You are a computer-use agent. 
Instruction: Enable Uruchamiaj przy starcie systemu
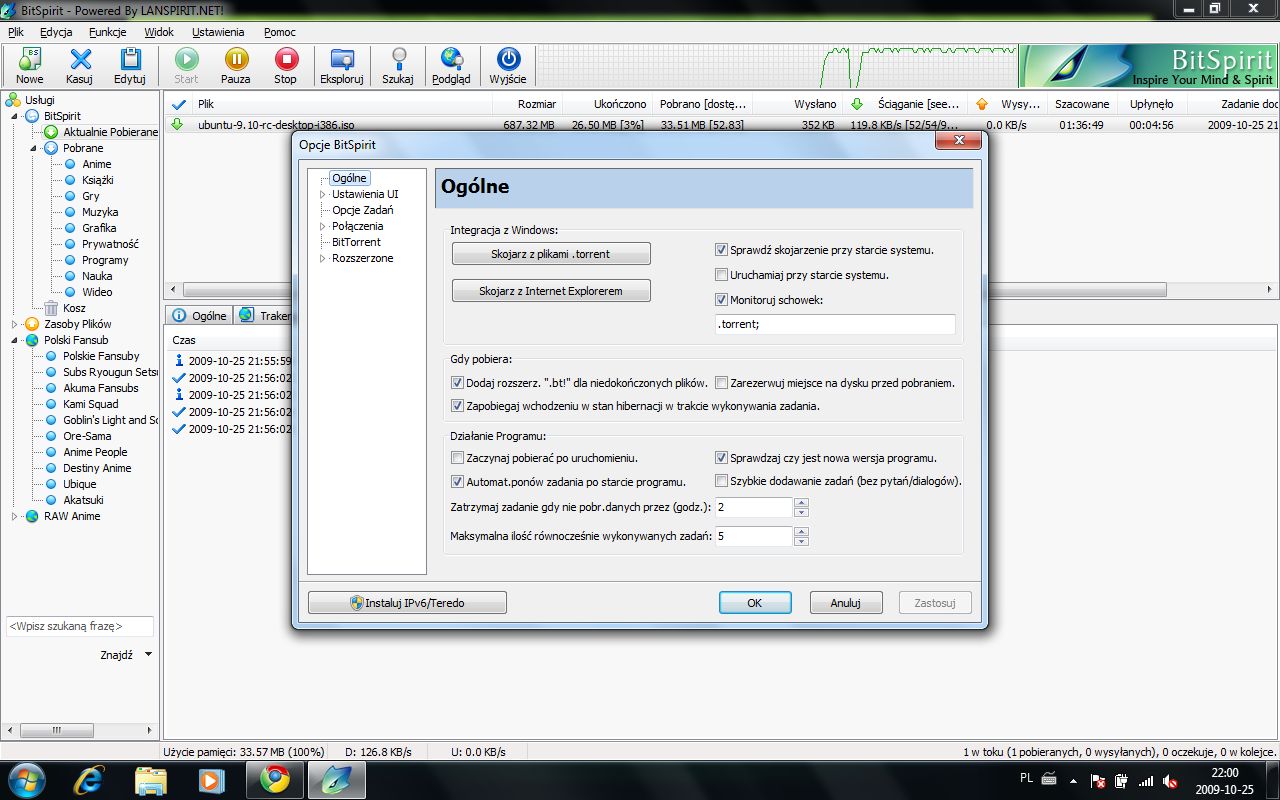(x=721, y=275)
